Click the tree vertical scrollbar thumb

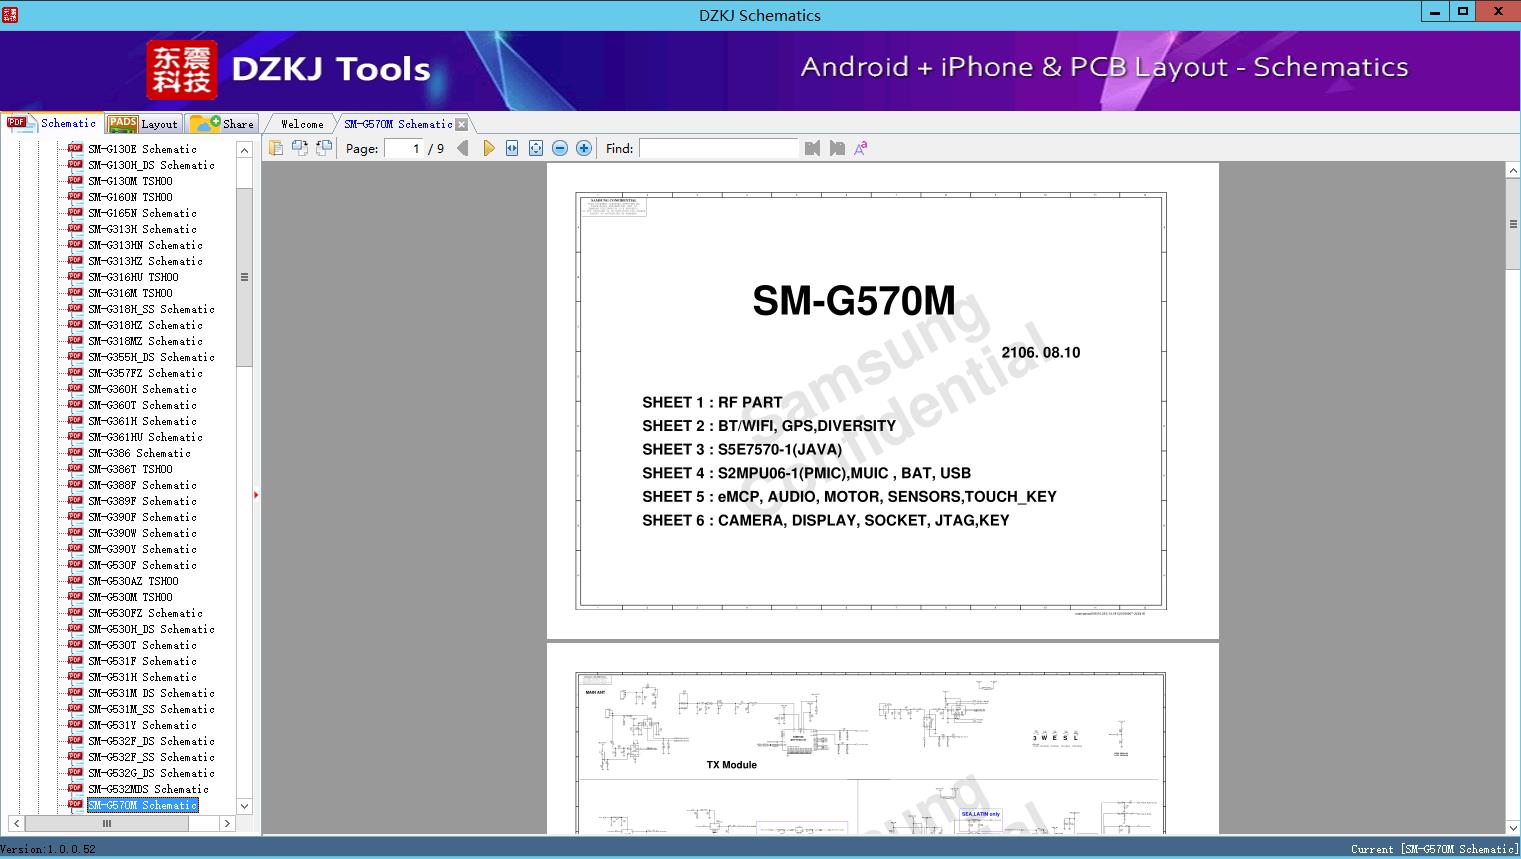(244, 277)
